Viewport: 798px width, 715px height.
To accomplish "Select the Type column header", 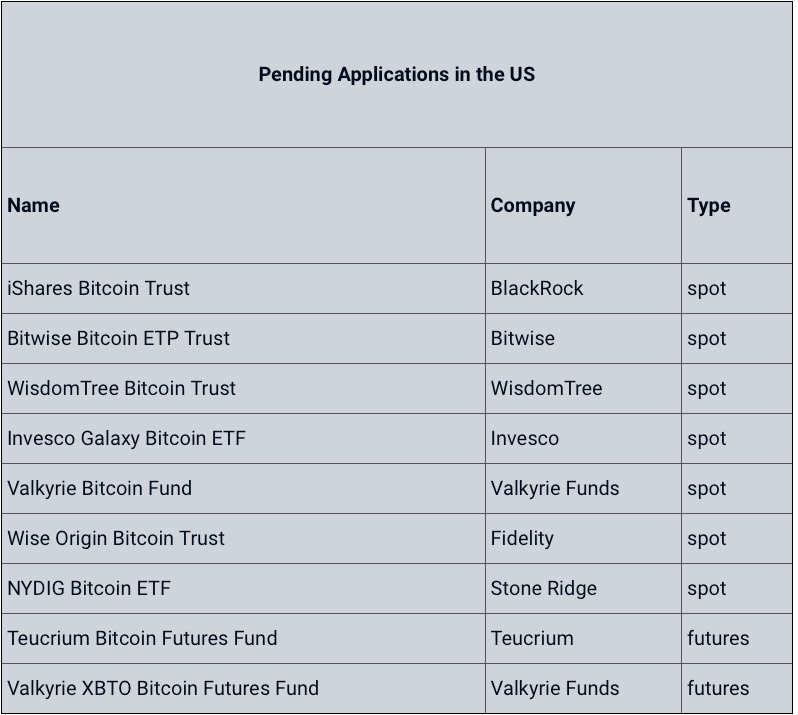I will pos(708,206).
